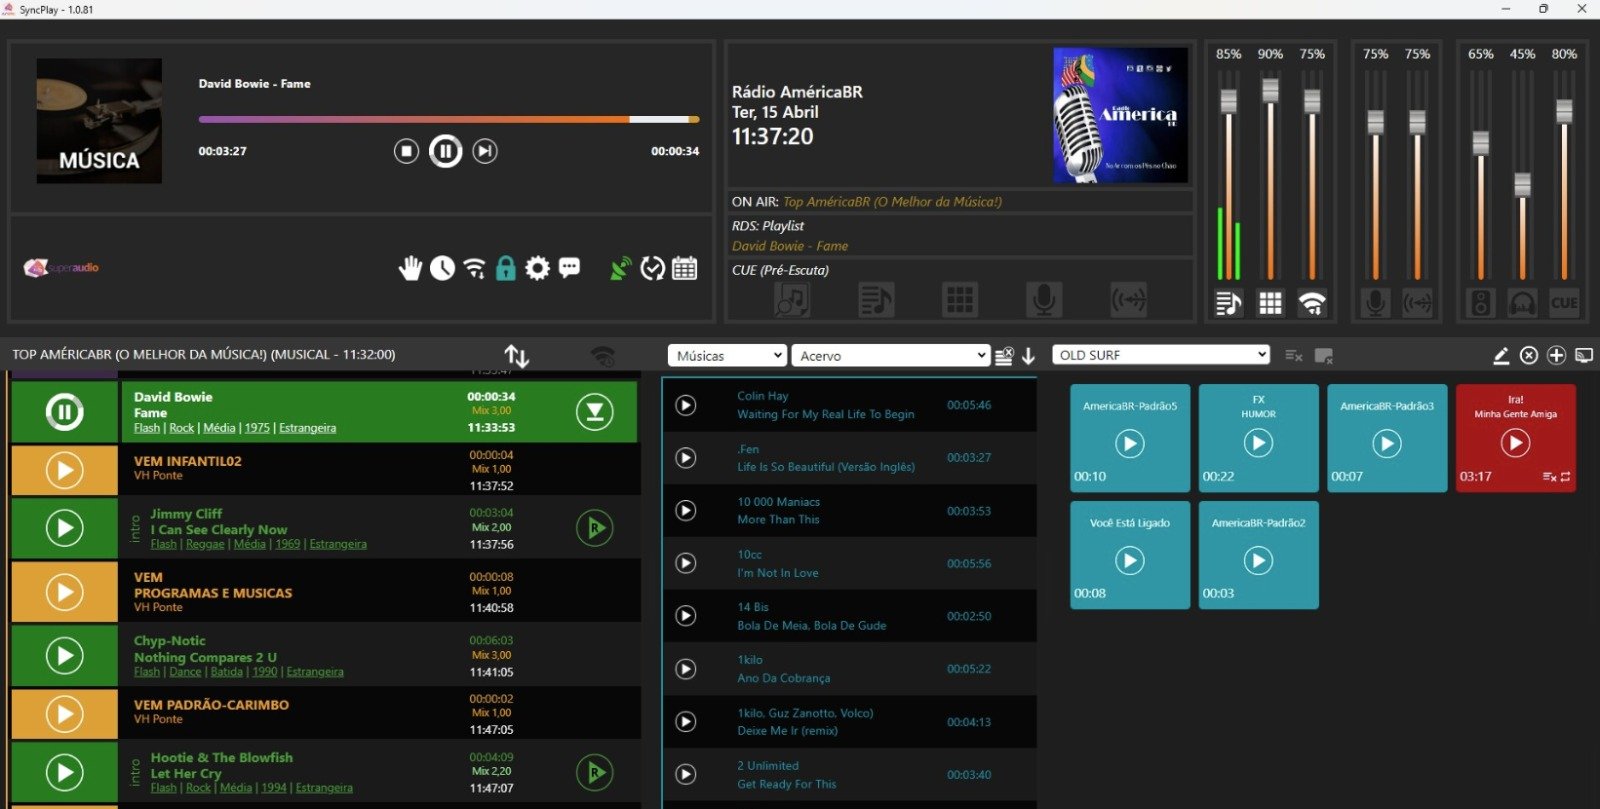Pause playback with the main pause button

tap(445, 151)
